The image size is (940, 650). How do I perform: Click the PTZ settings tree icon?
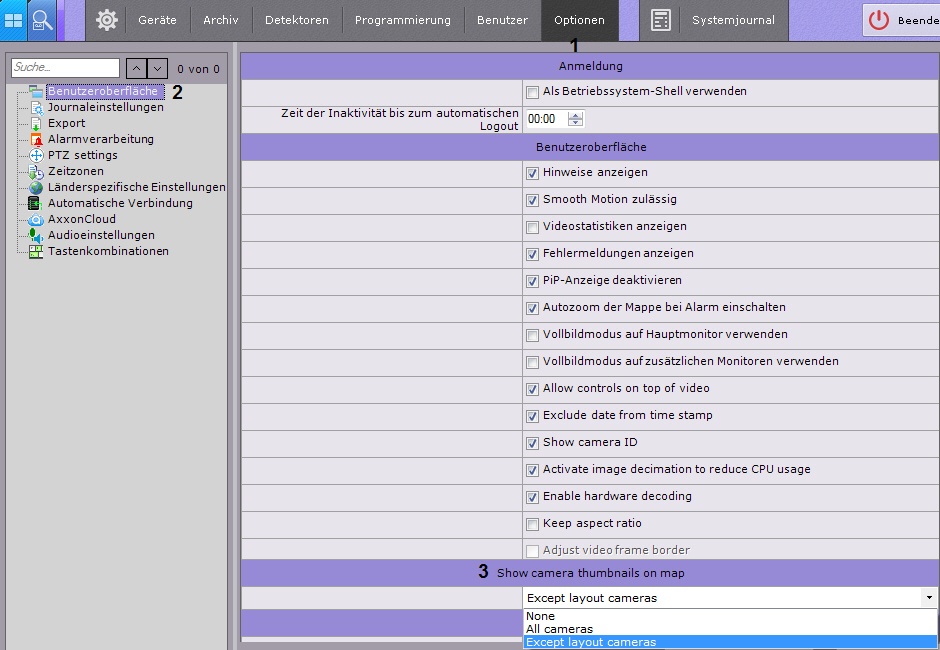pyautogui.click(x=37, y=156)
